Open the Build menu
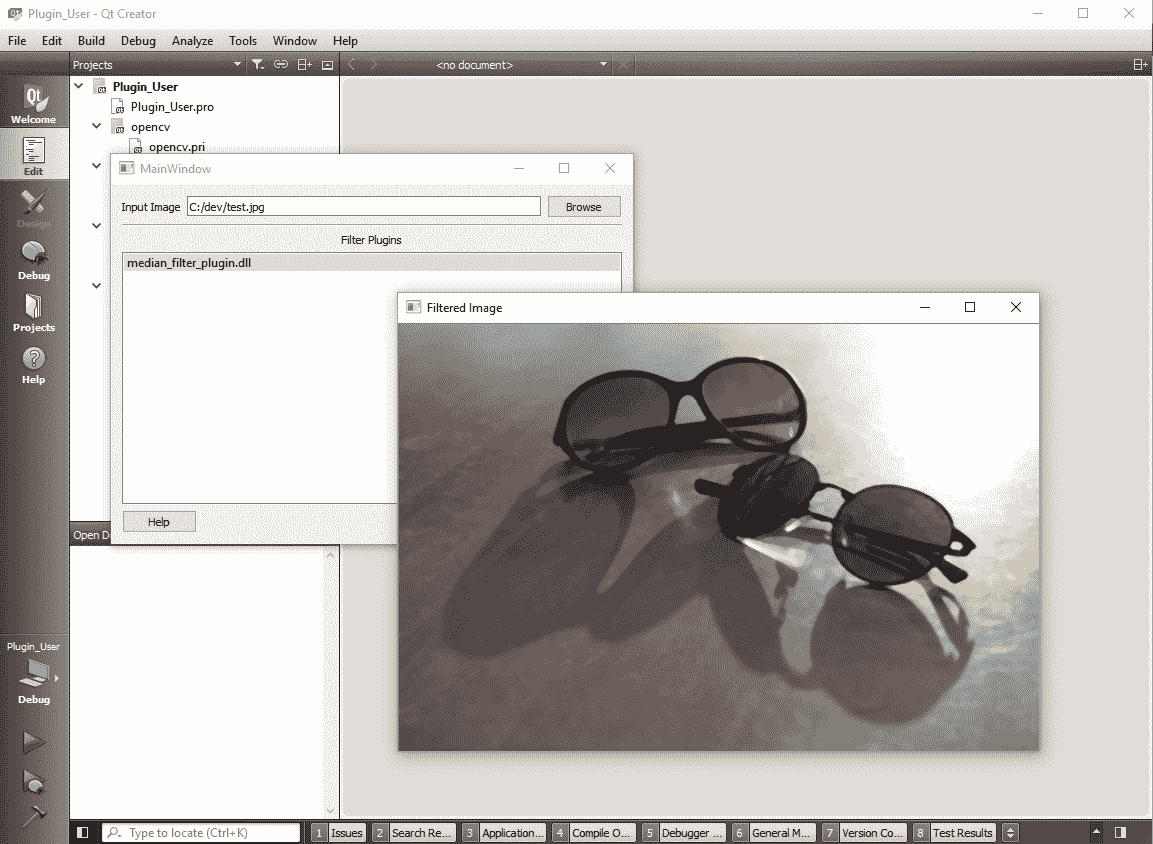Screen dimensions: 1153x844 tap(91, 41)
